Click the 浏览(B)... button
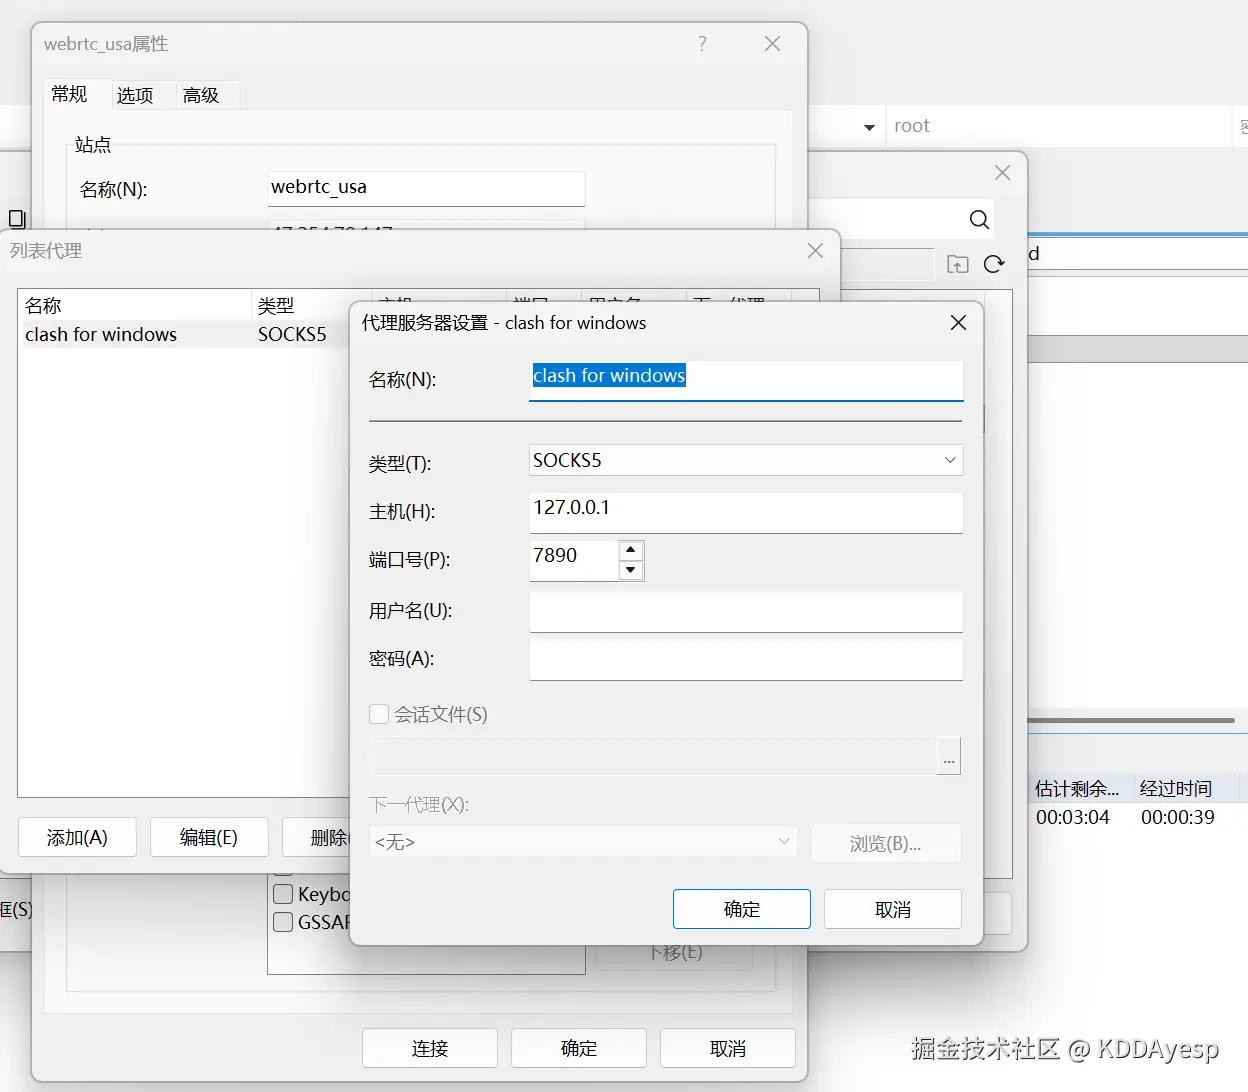1248x1092 pixels. pyautogui.click(x=886, y=843)
